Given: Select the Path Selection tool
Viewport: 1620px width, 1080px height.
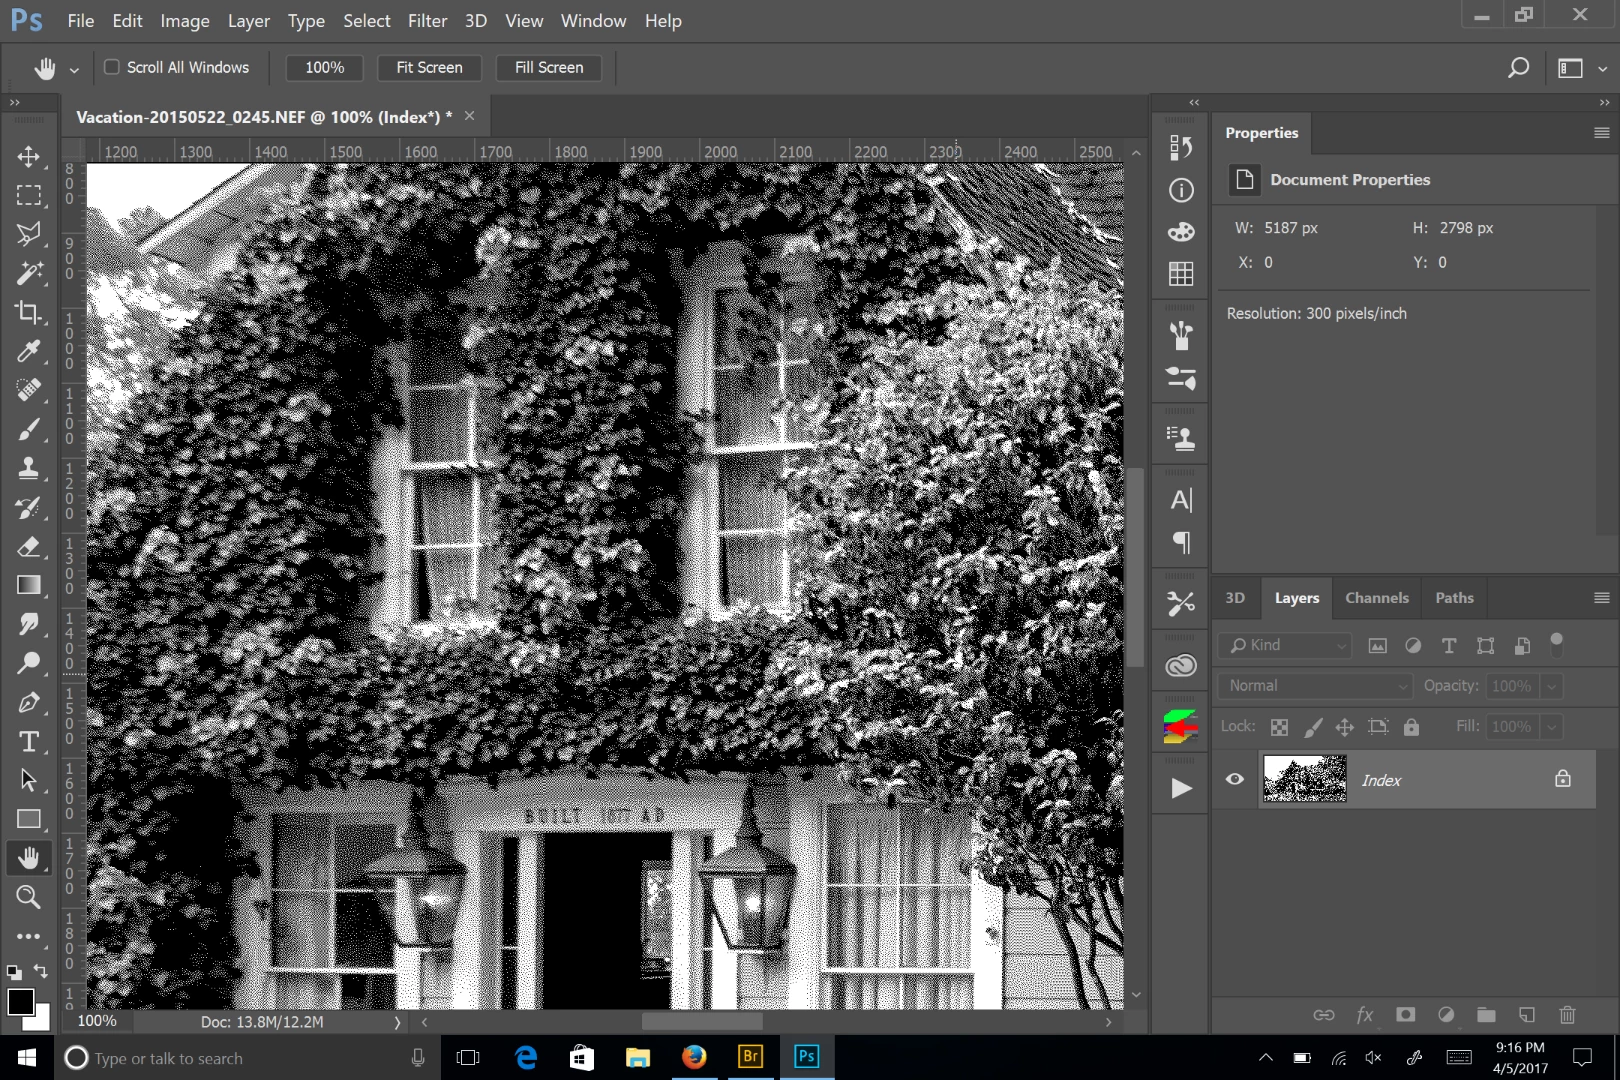Looking at the screenshot, I should tap(28, 780).
